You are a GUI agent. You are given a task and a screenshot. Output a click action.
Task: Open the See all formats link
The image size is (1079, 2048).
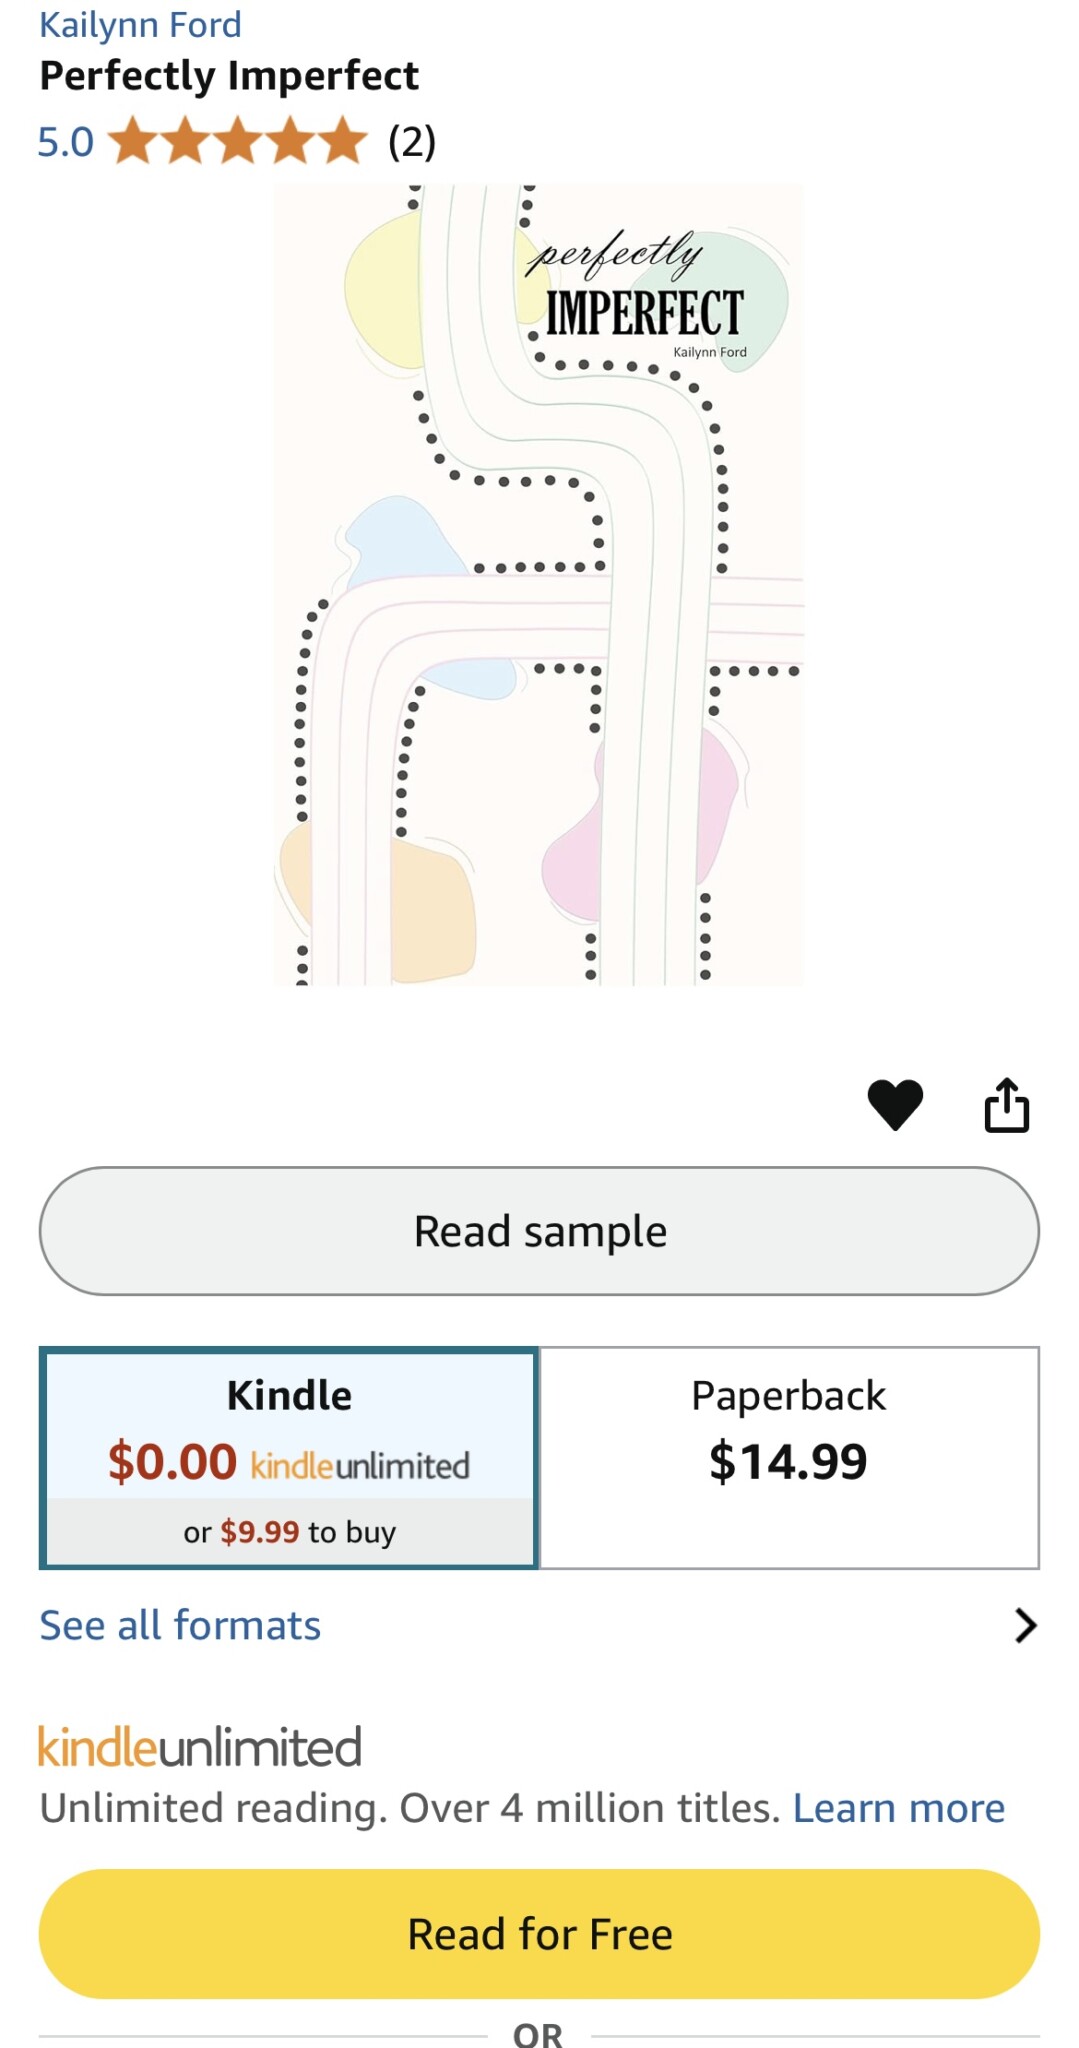180,1625
